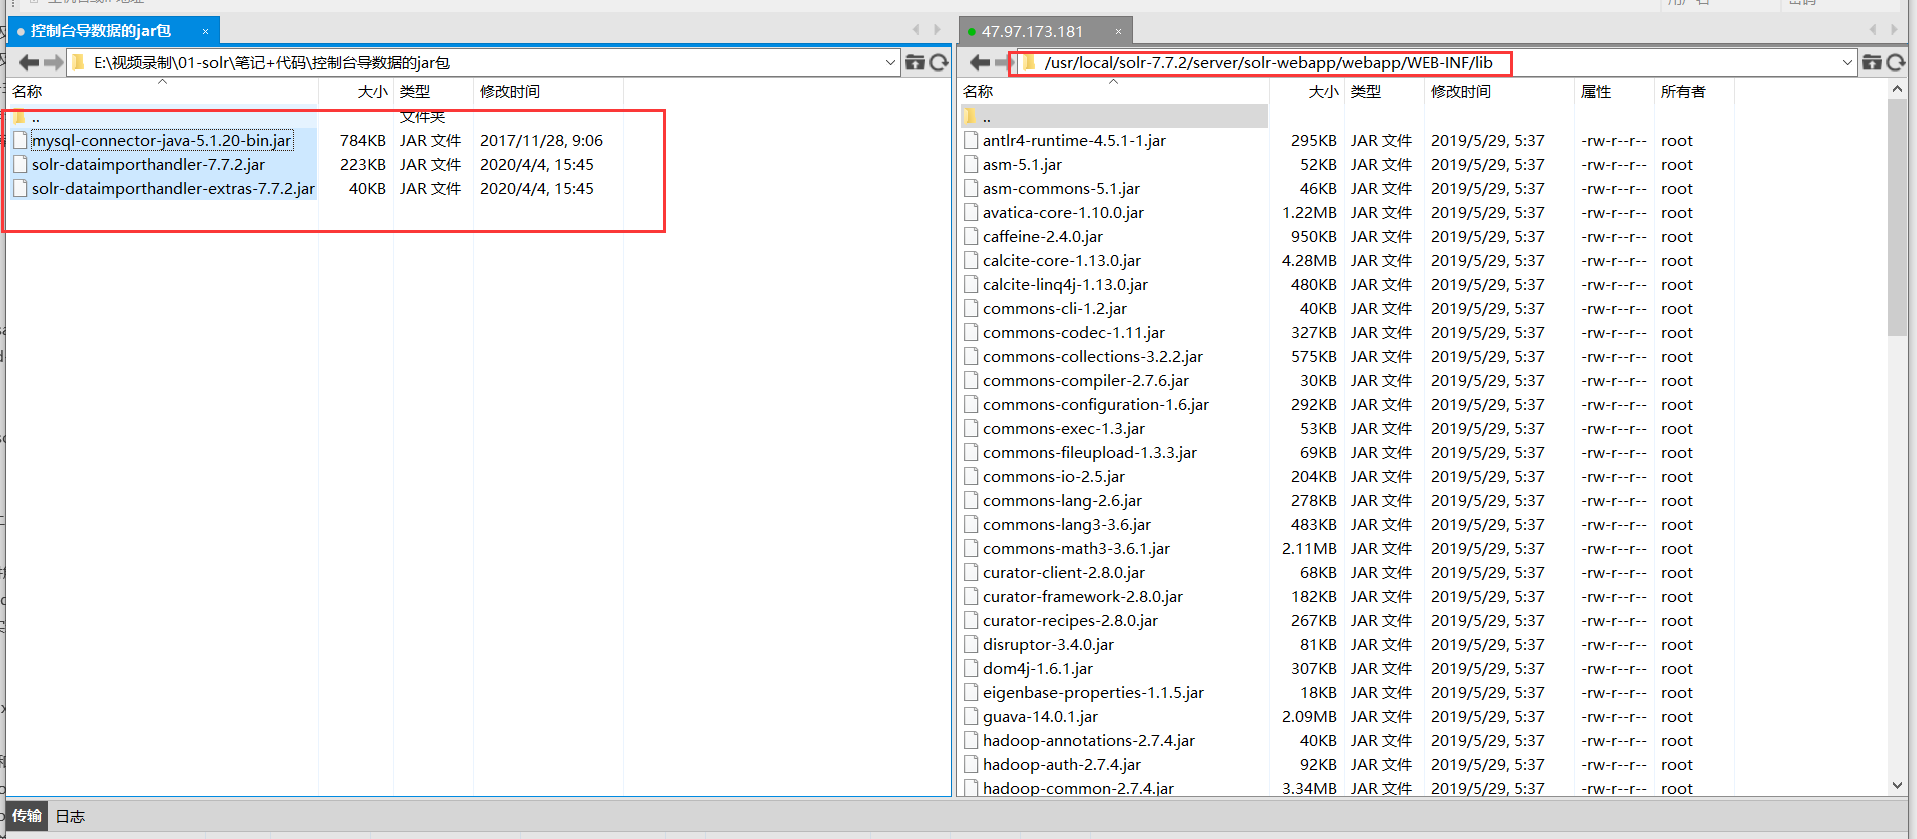
Task: Select hadoop-auth-2.7.4.jar file
Action: click(x=1061, y=764)
